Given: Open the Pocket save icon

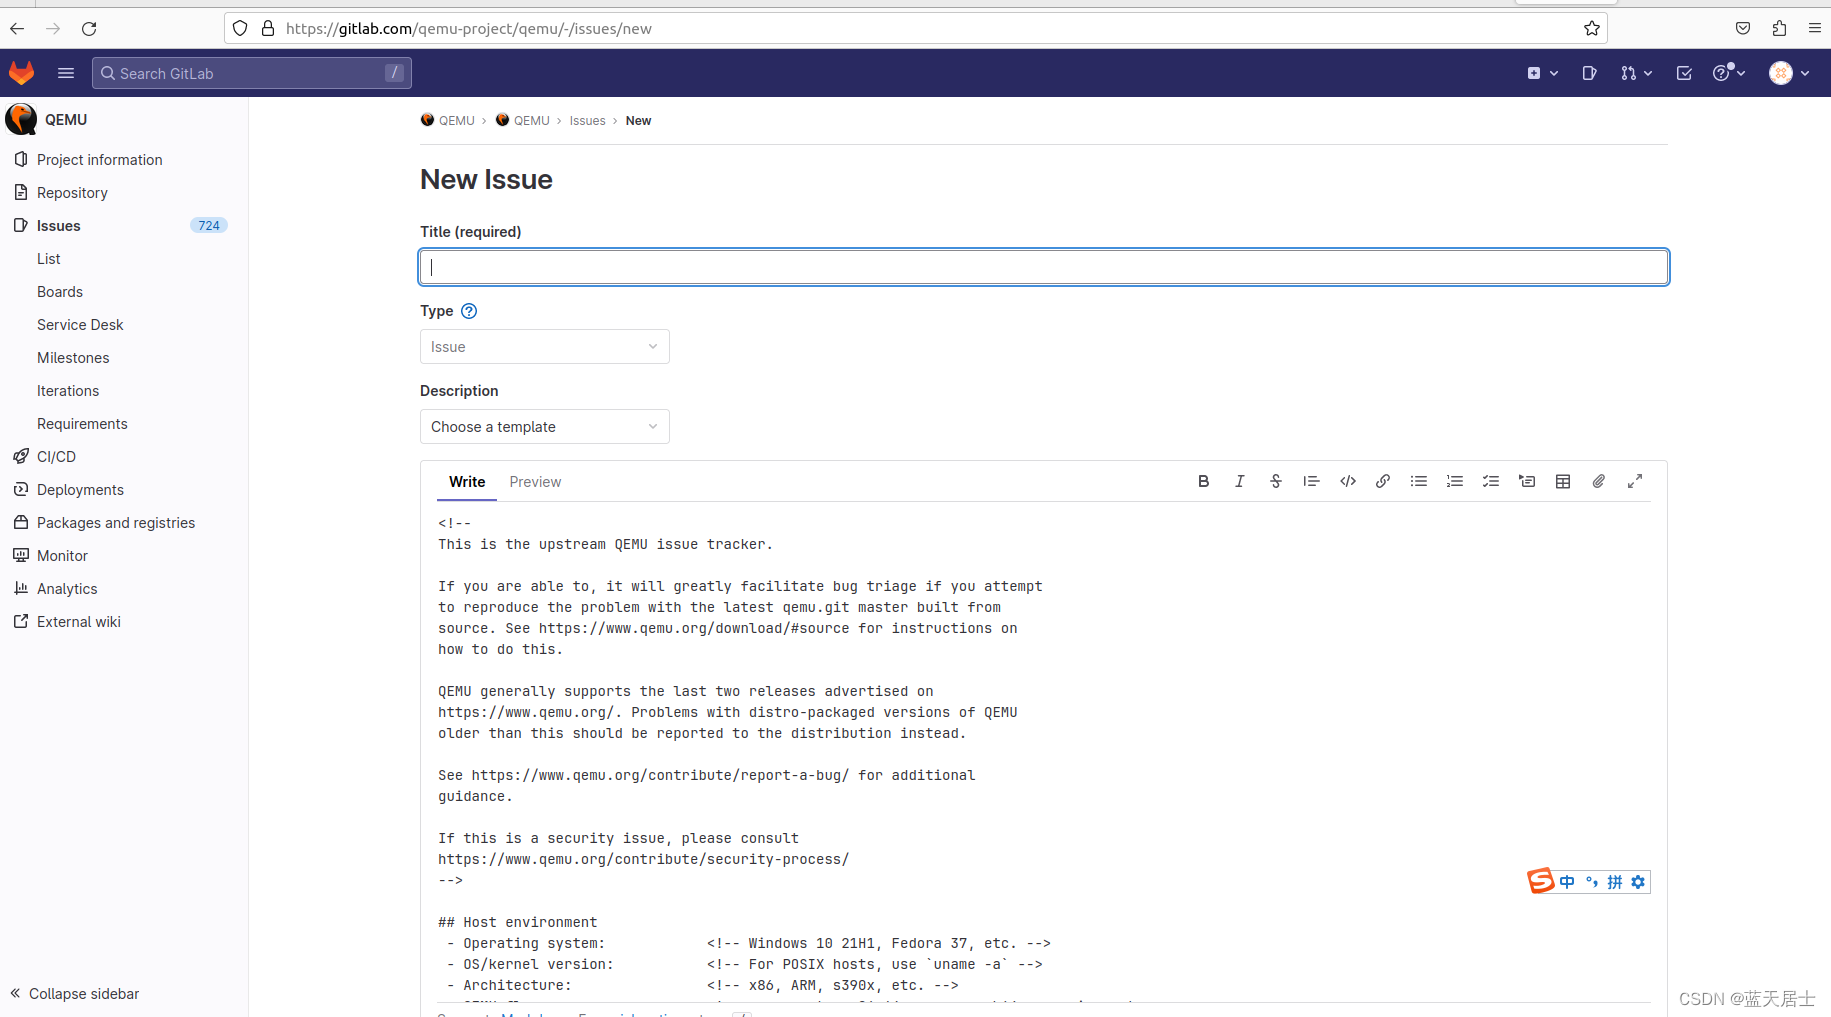Looking at the screenshot, I should pos(1743,28).
